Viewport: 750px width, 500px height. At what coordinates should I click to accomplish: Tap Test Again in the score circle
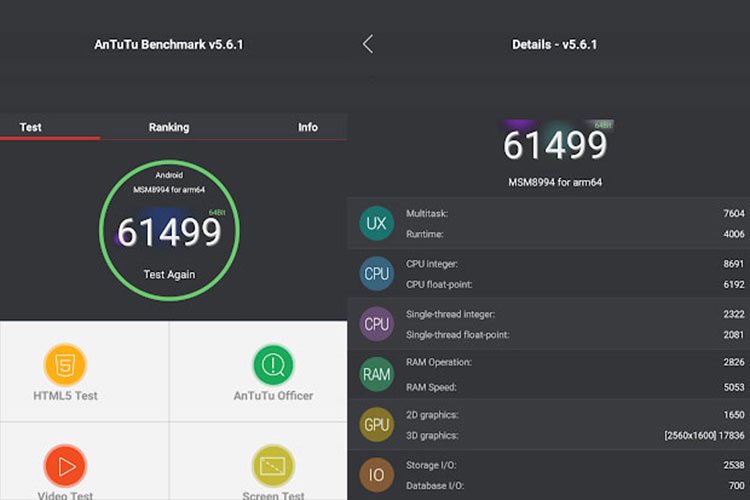(x=169, y=275)
